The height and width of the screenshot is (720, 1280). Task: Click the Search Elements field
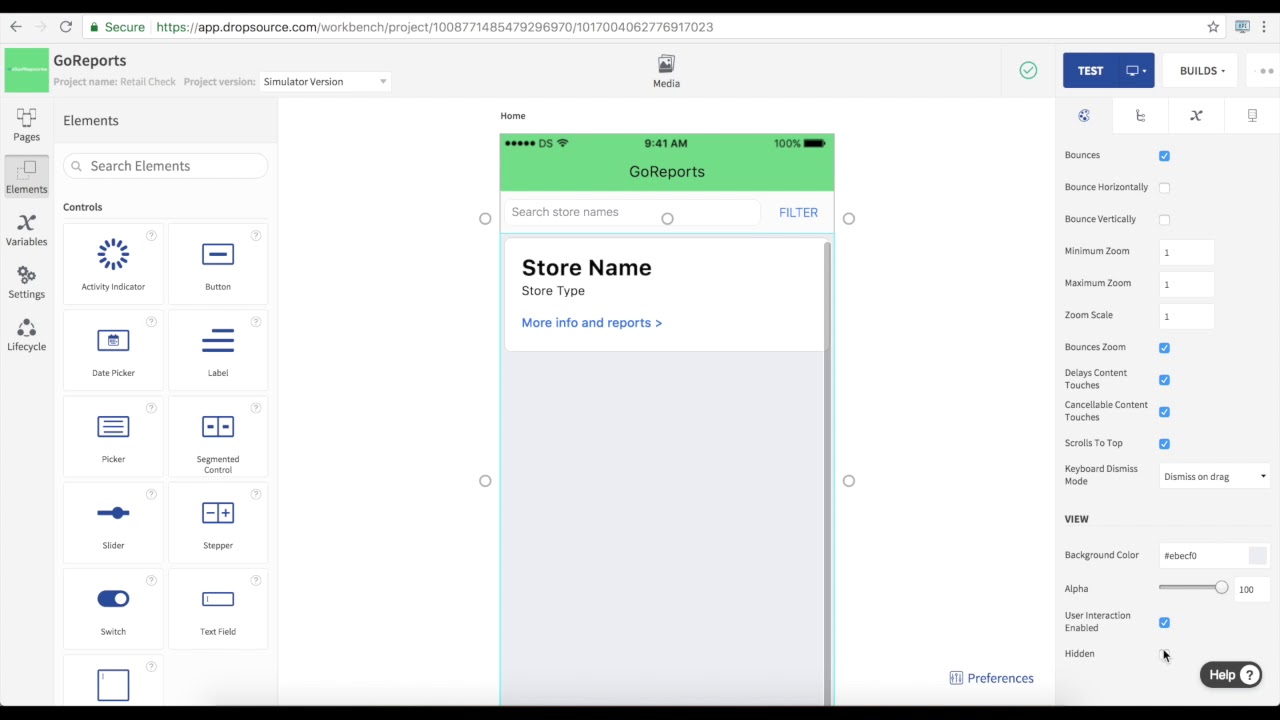(x=166, y=166)
